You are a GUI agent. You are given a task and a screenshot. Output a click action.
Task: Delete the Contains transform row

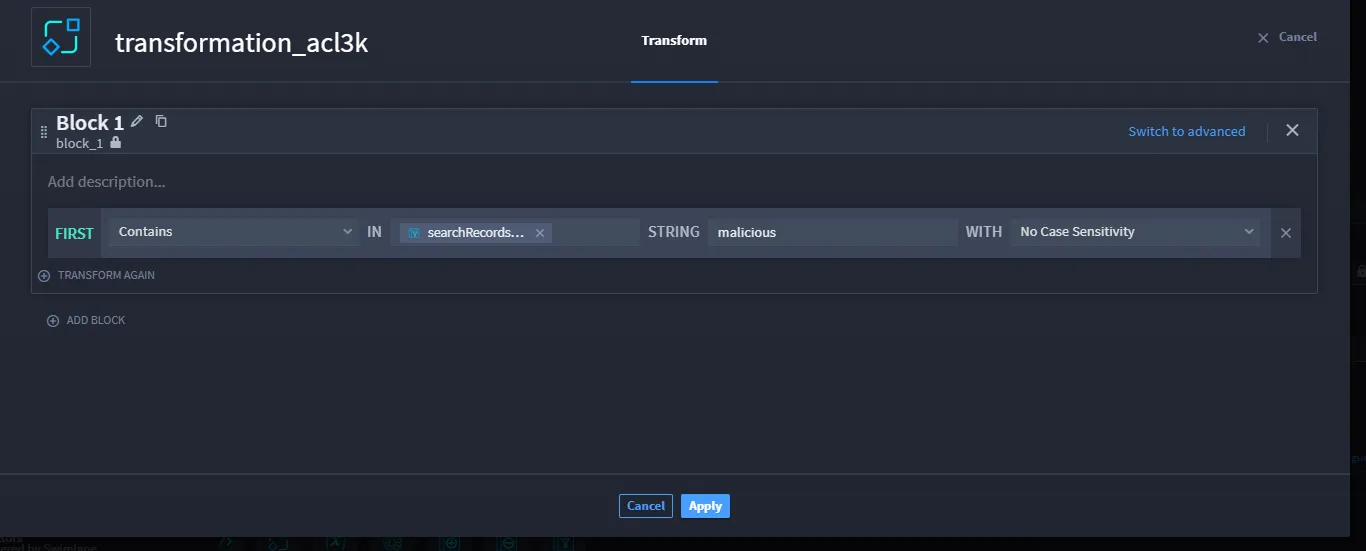tap(1286, 233)
